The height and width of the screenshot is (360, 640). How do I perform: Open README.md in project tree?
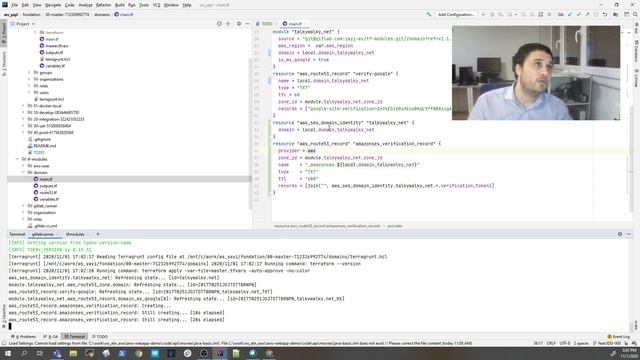(45, 146)
